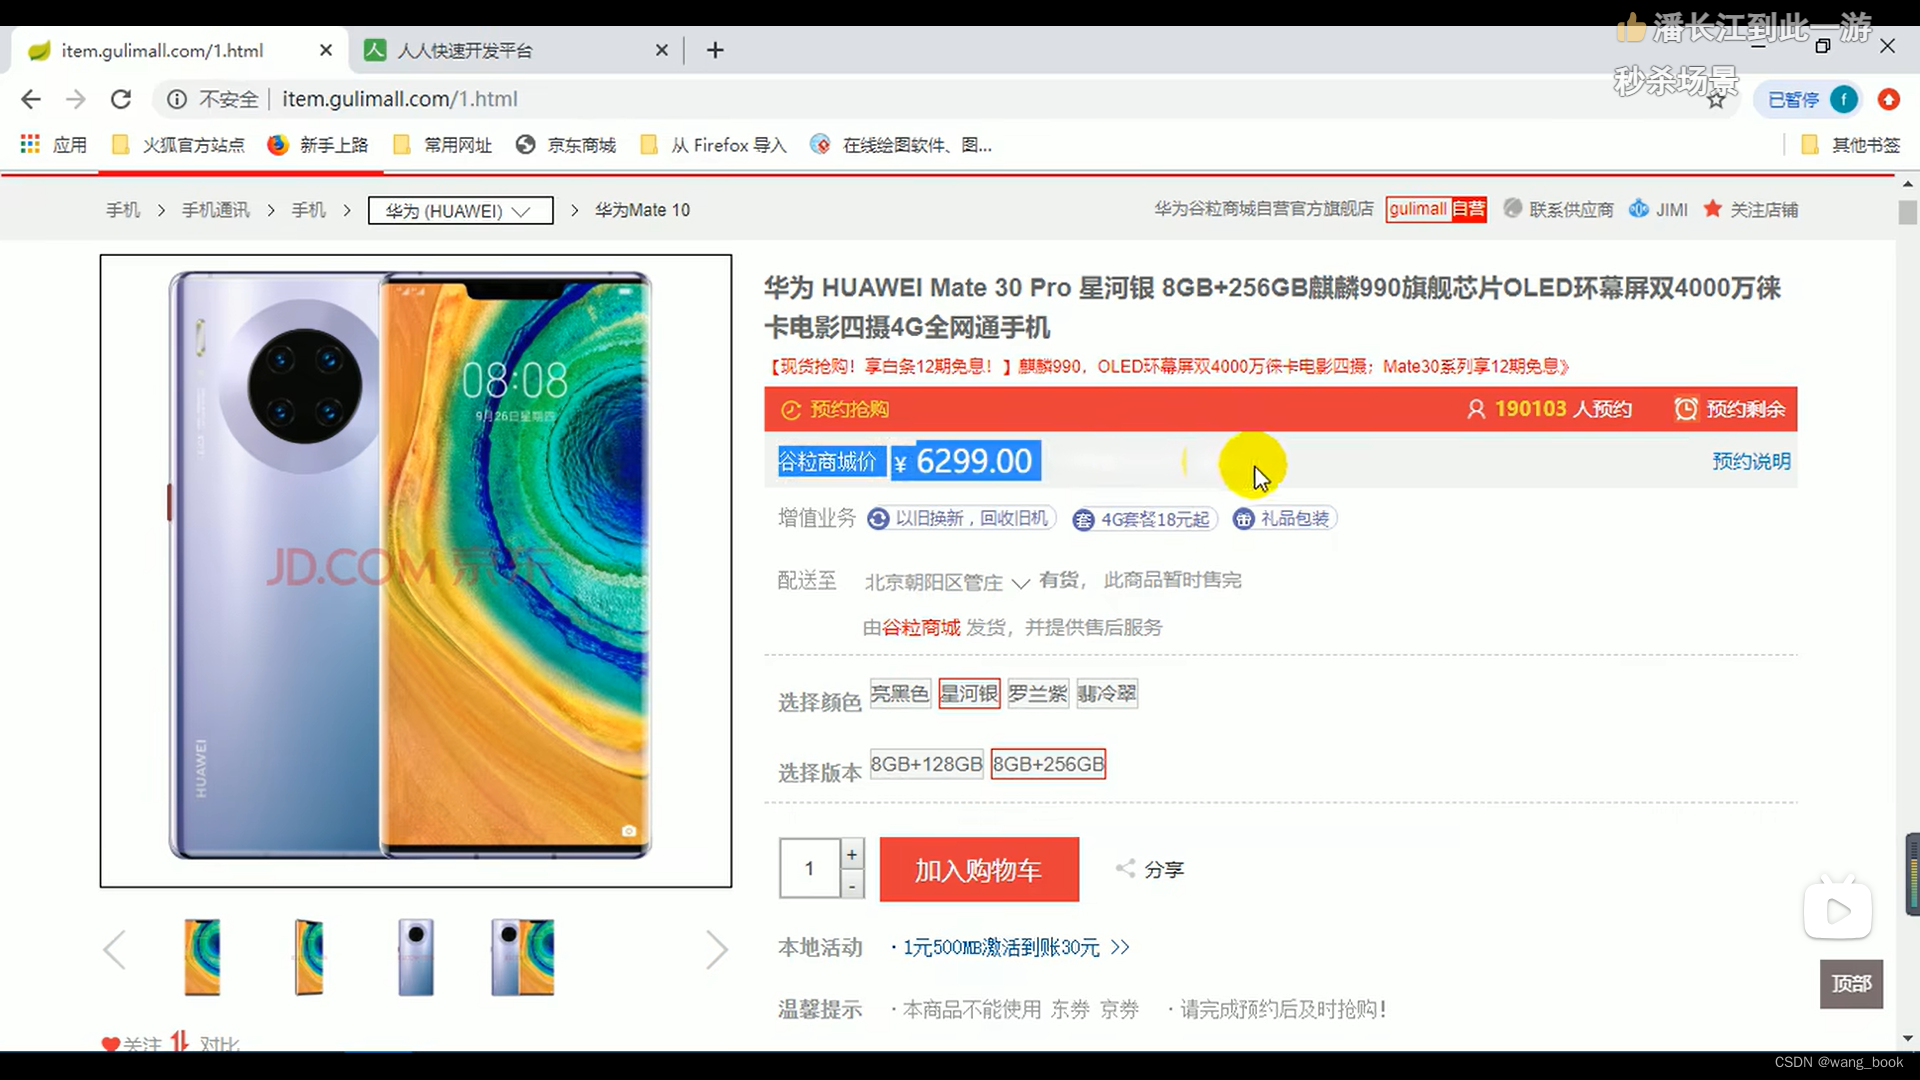Click the bilibili player floating icon
Image resolution: width=1920 pixels, height=1080 pixels.
coord(1837,908)
